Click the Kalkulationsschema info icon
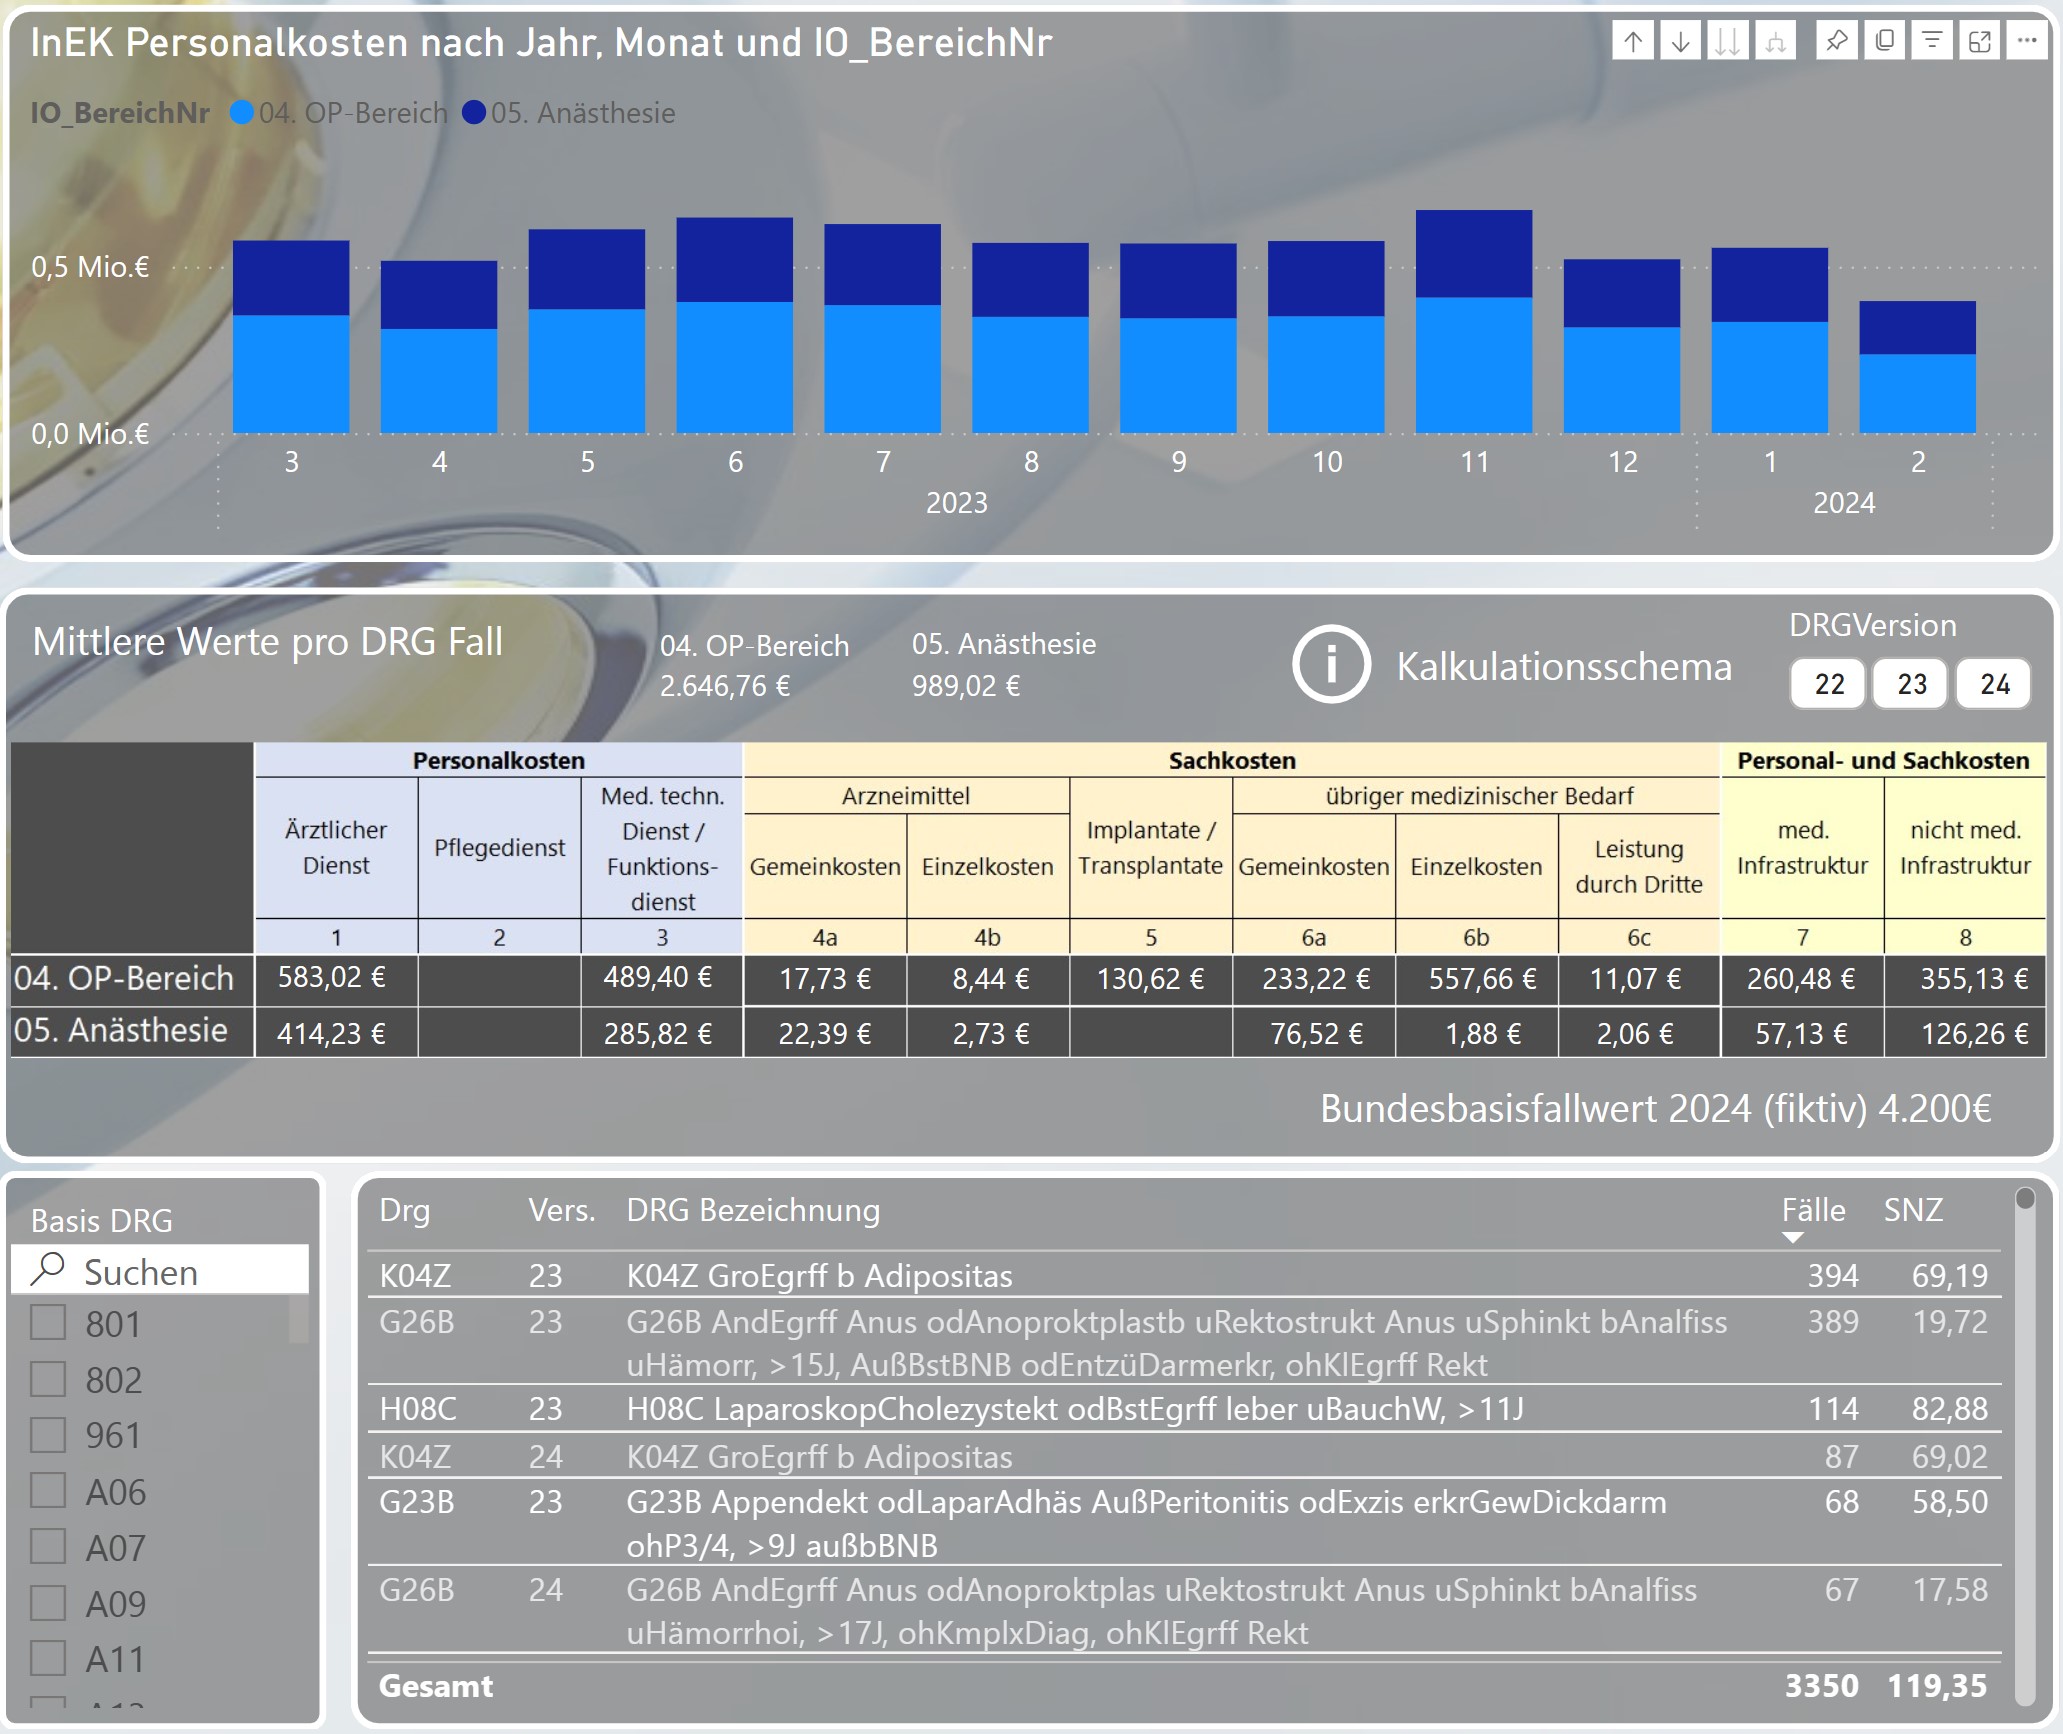 (1331, 664)
